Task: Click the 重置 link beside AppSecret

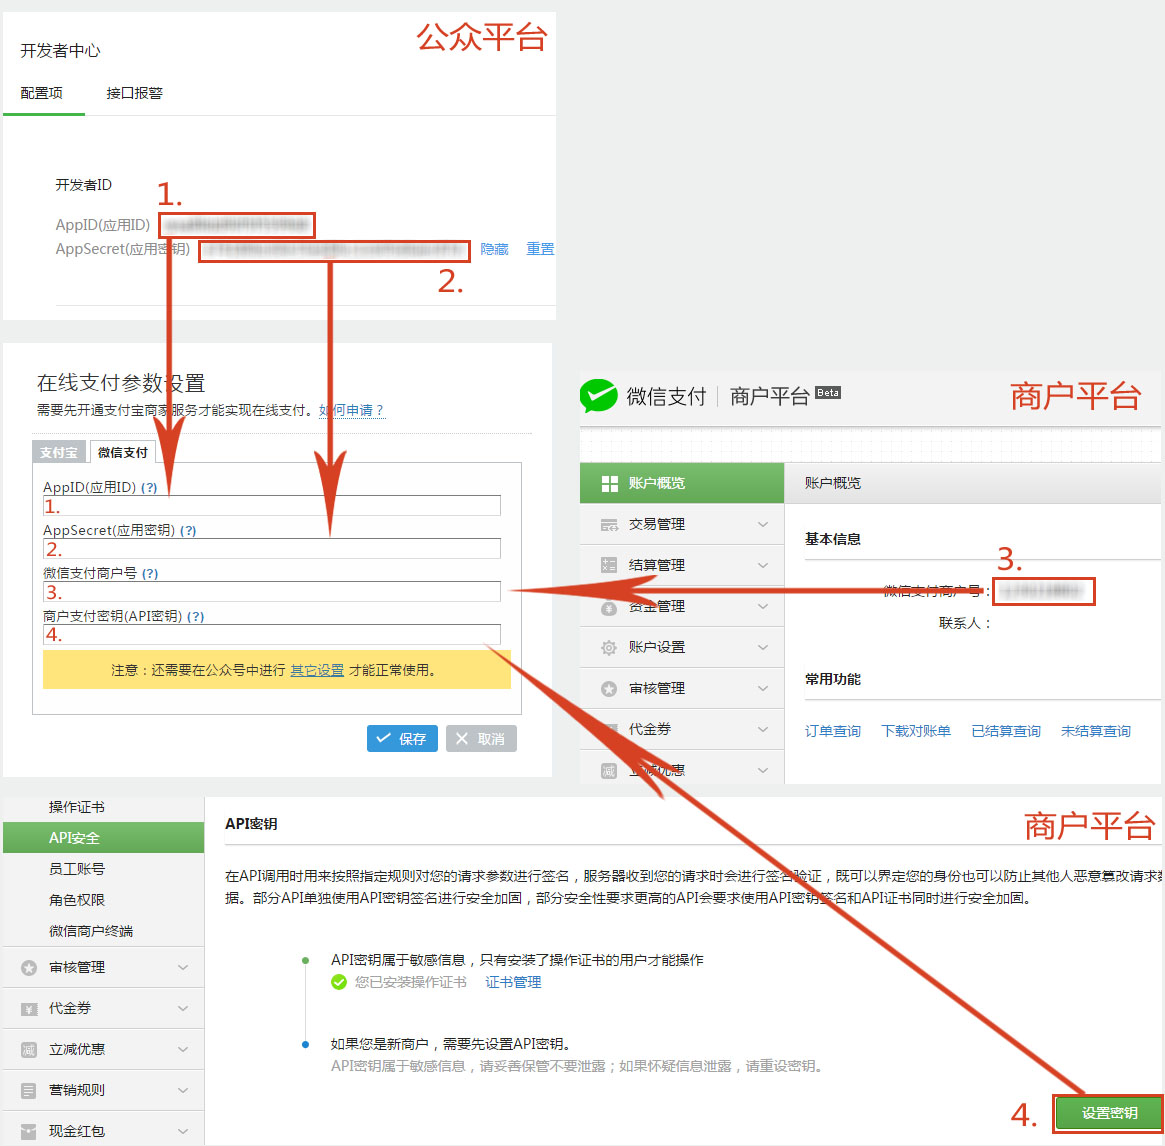Action: click(540, 250)
